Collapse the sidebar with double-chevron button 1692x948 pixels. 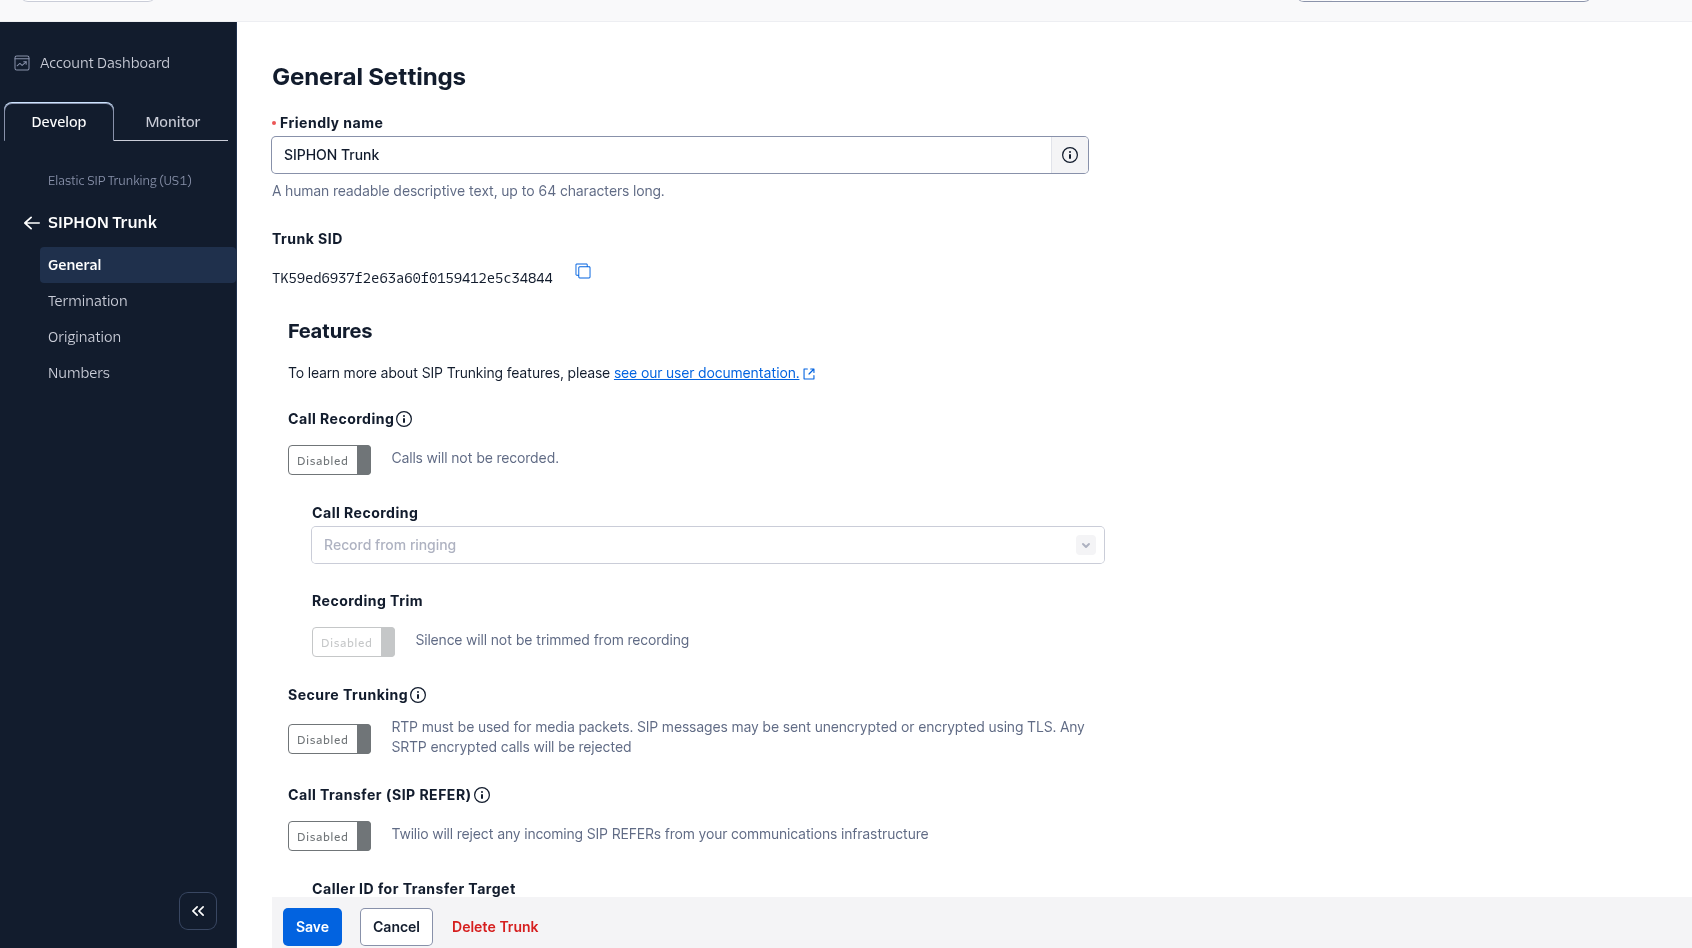pyautogui.click(x=198, y=911)
